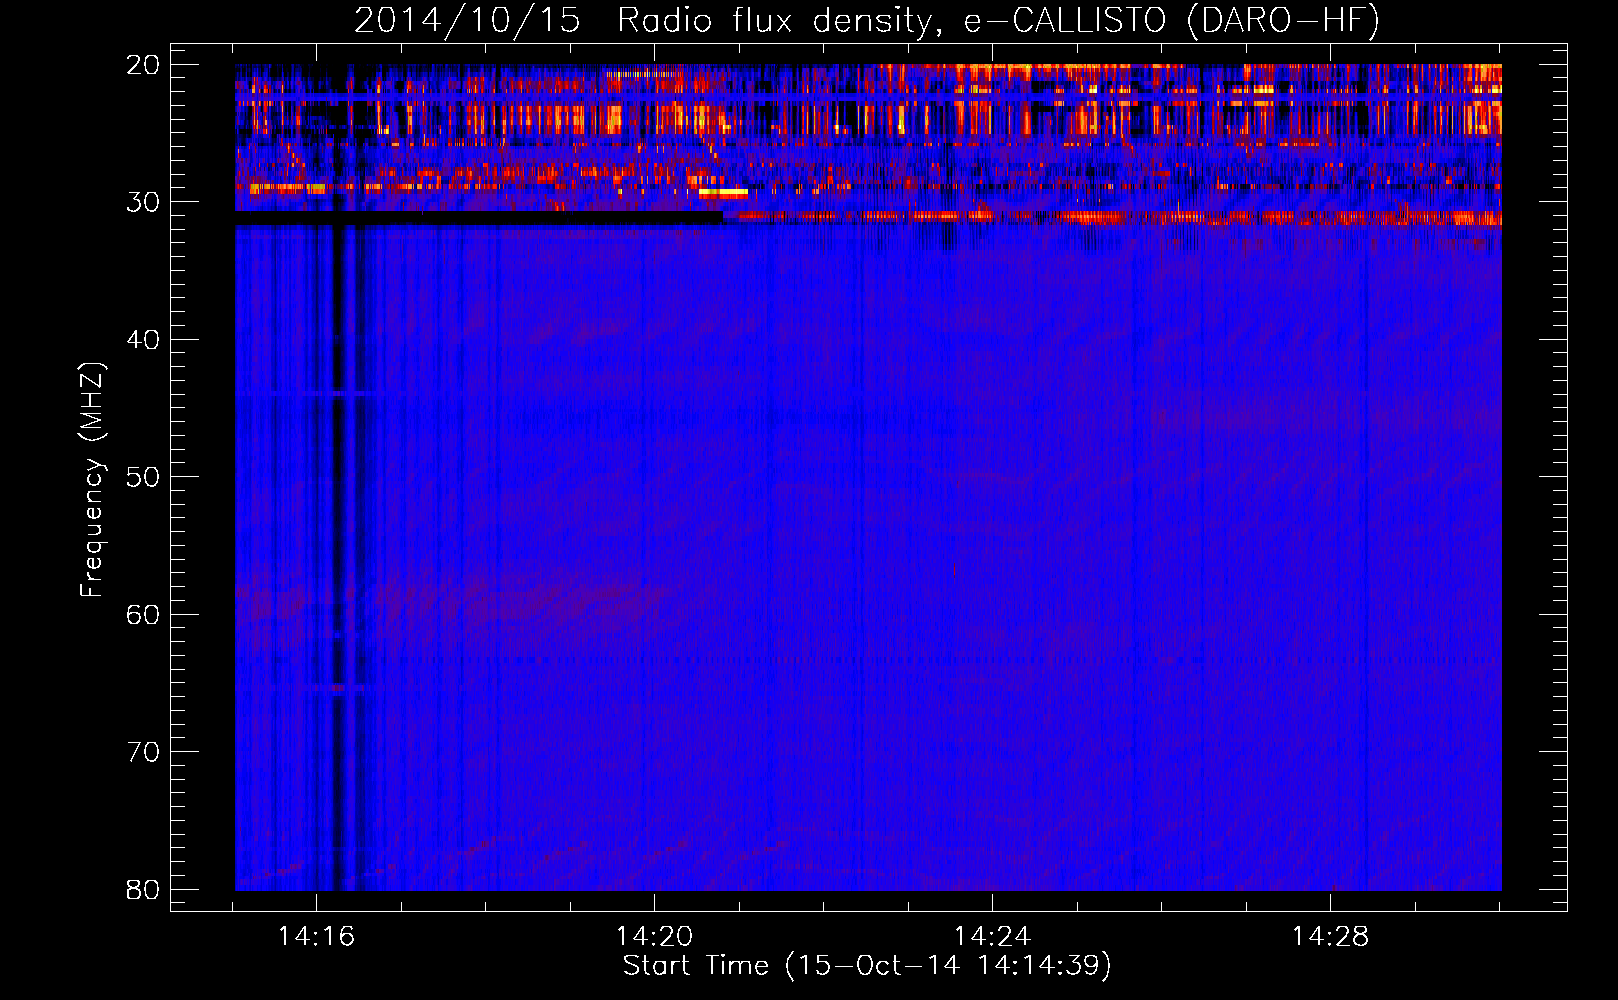Click the 14:28 time tick label

[1330, 937]
